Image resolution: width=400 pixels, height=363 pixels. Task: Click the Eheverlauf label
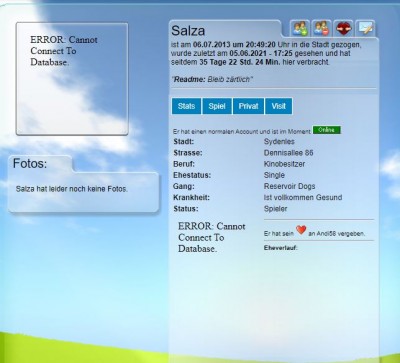[280, 248]
